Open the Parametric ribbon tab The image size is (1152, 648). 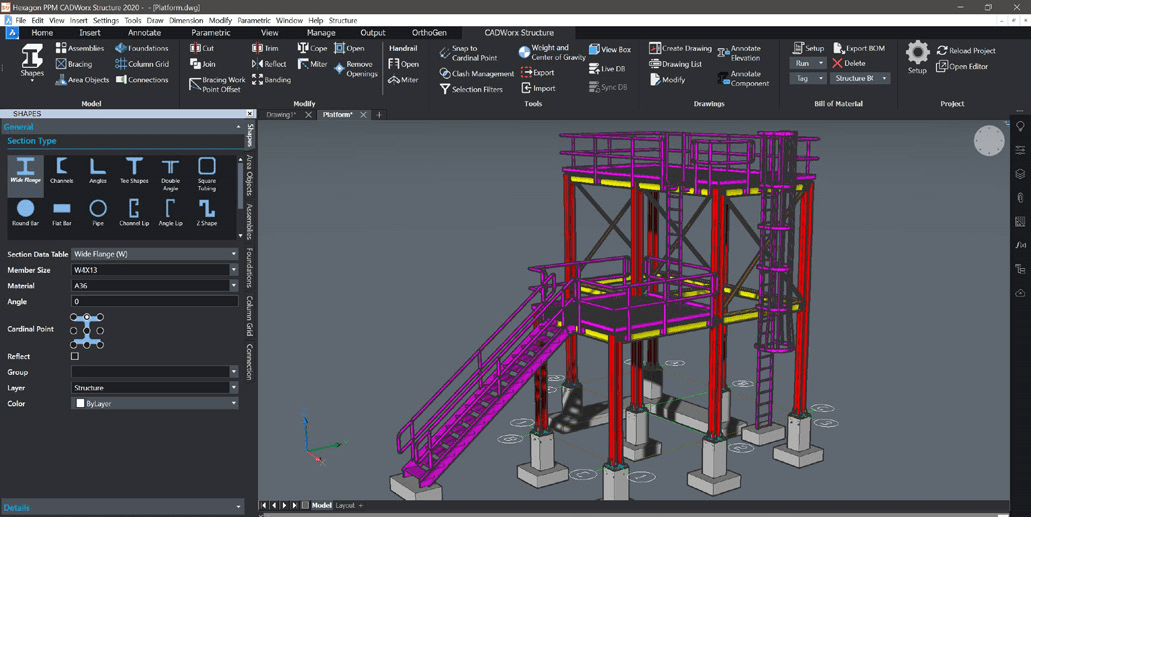coord(211,33)
